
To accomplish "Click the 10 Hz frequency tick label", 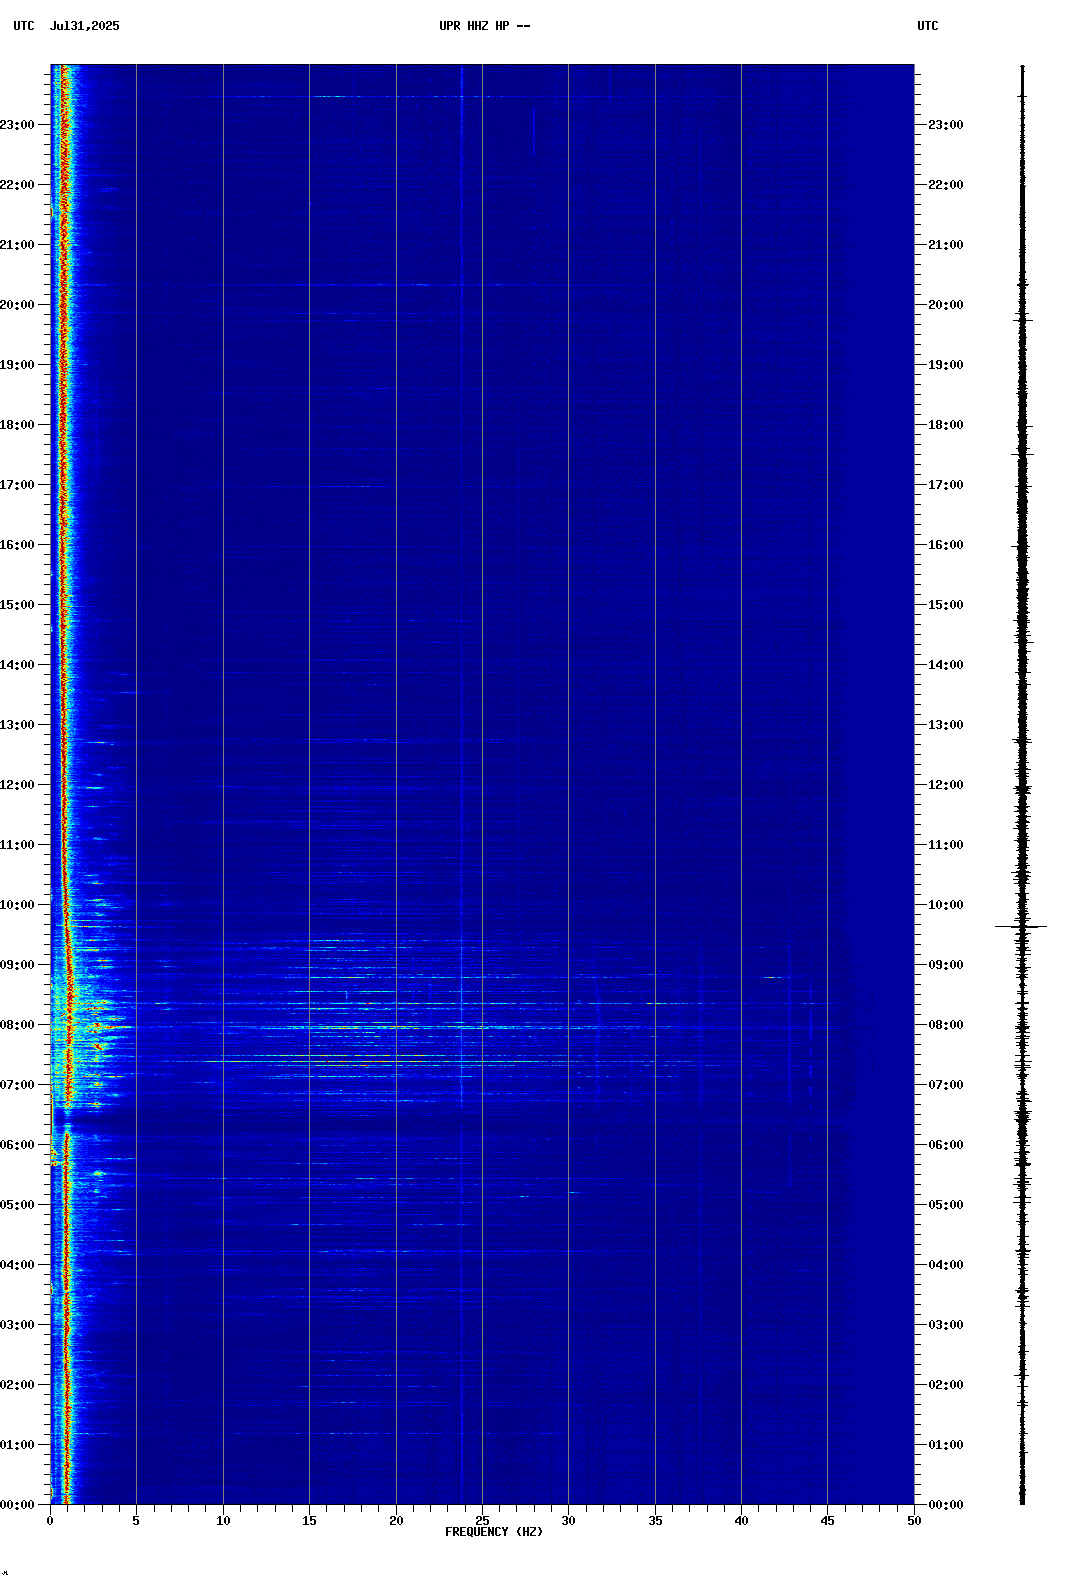I will coord(223,1521).
